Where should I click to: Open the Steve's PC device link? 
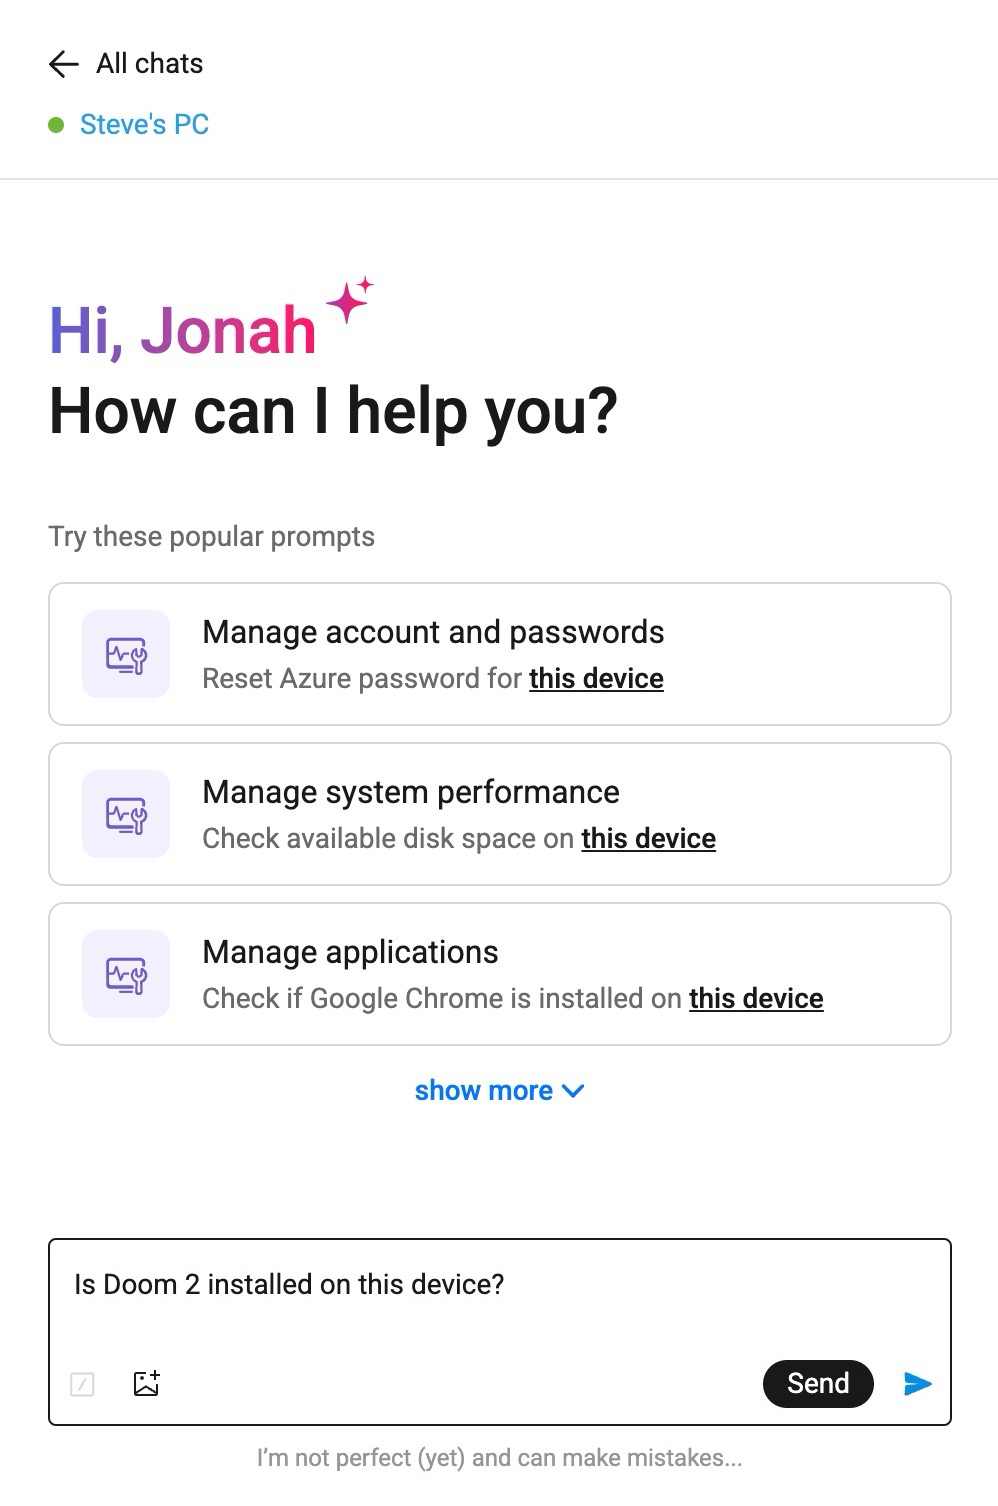tap(144, 125)
